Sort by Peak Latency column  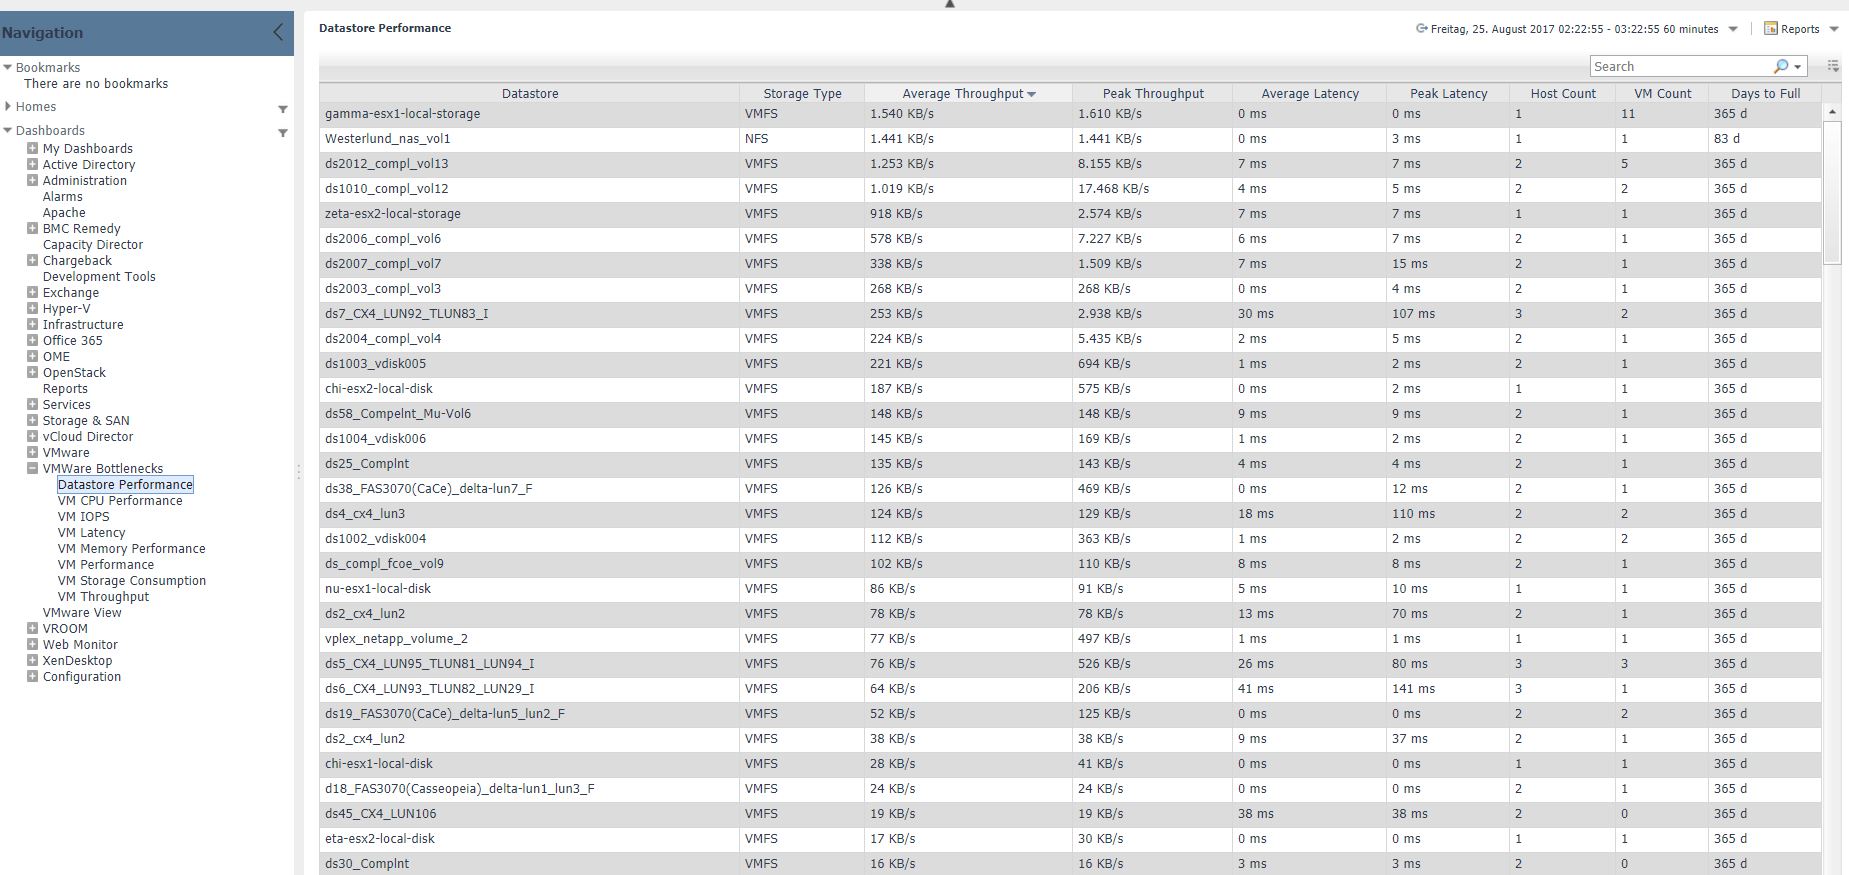pos(1449,93)
